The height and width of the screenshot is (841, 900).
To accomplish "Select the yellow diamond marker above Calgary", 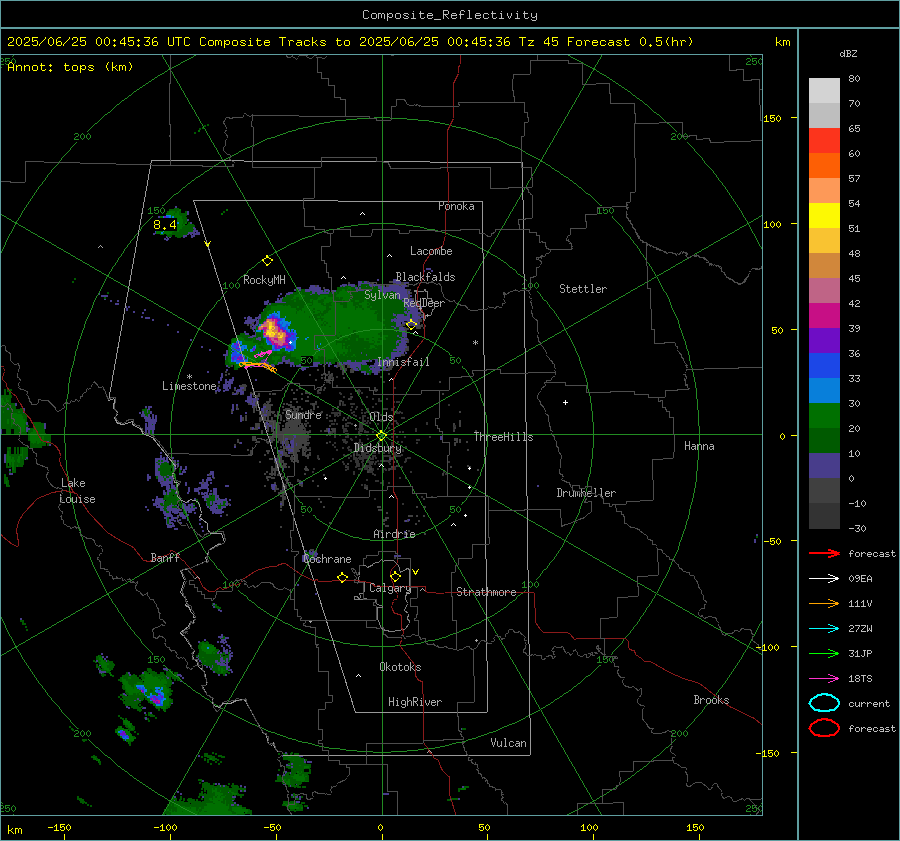I will 395,576.
